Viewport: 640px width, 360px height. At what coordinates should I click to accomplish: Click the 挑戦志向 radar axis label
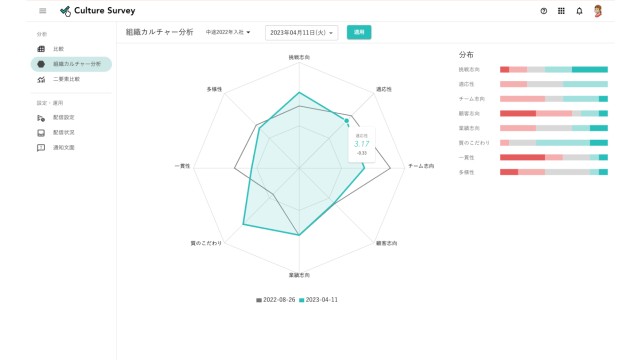[x=299, y=58]
